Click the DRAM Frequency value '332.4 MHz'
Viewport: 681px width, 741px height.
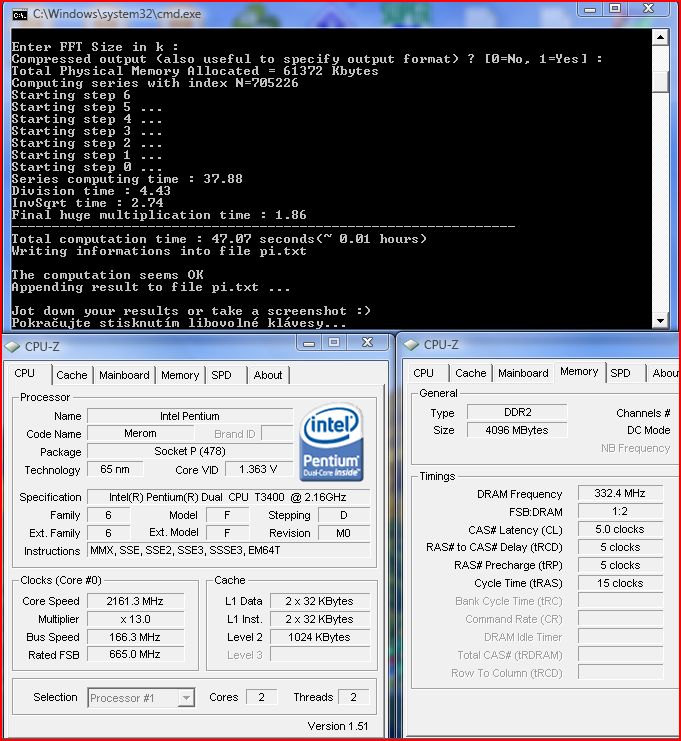point(620,493)
